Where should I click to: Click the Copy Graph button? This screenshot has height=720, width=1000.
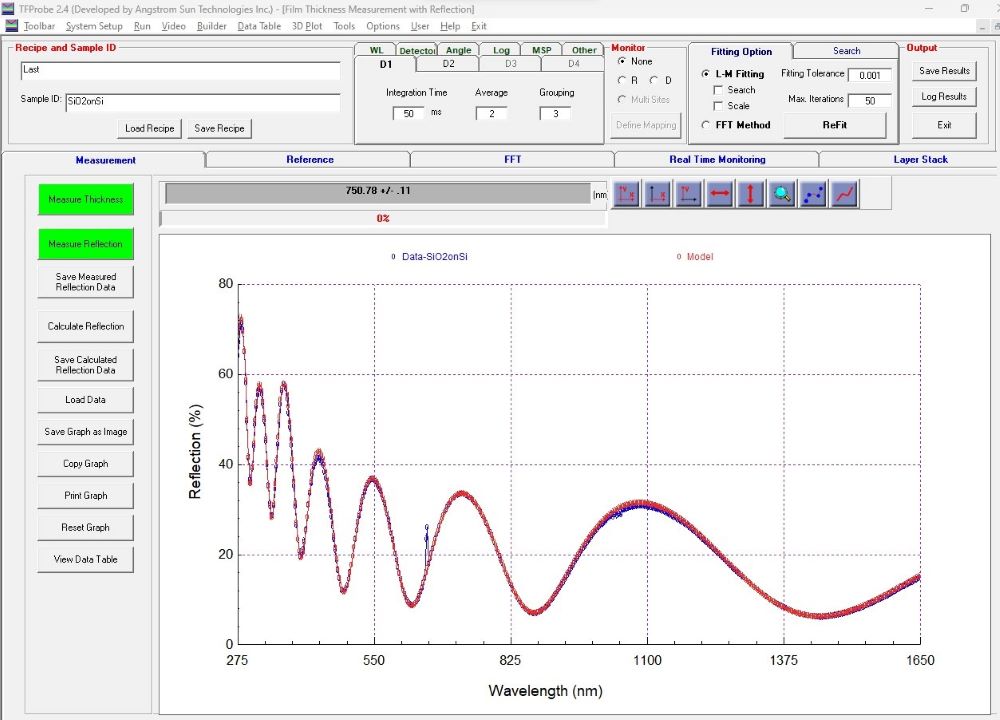click(85, 464)
